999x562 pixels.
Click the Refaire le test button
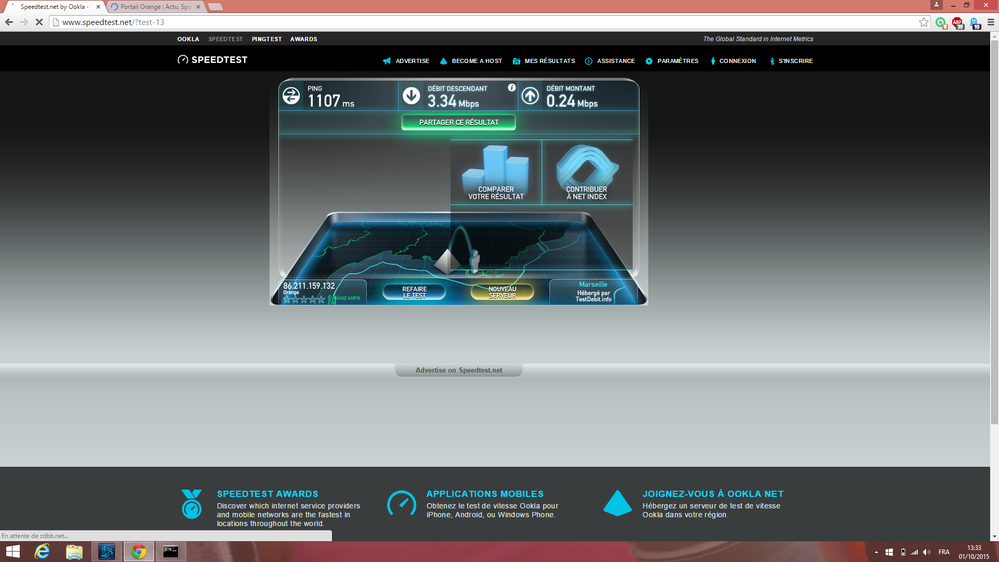(414, 292)
